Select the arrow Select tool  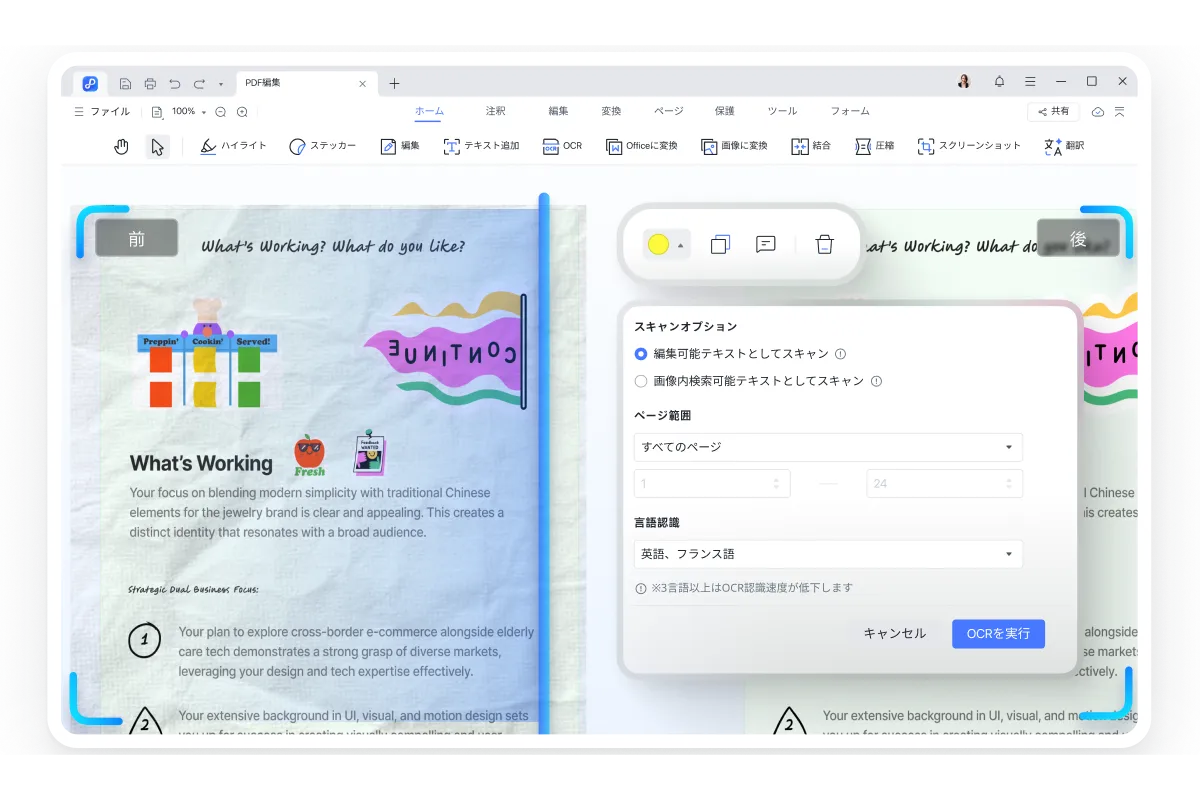[x=157, y=146]
